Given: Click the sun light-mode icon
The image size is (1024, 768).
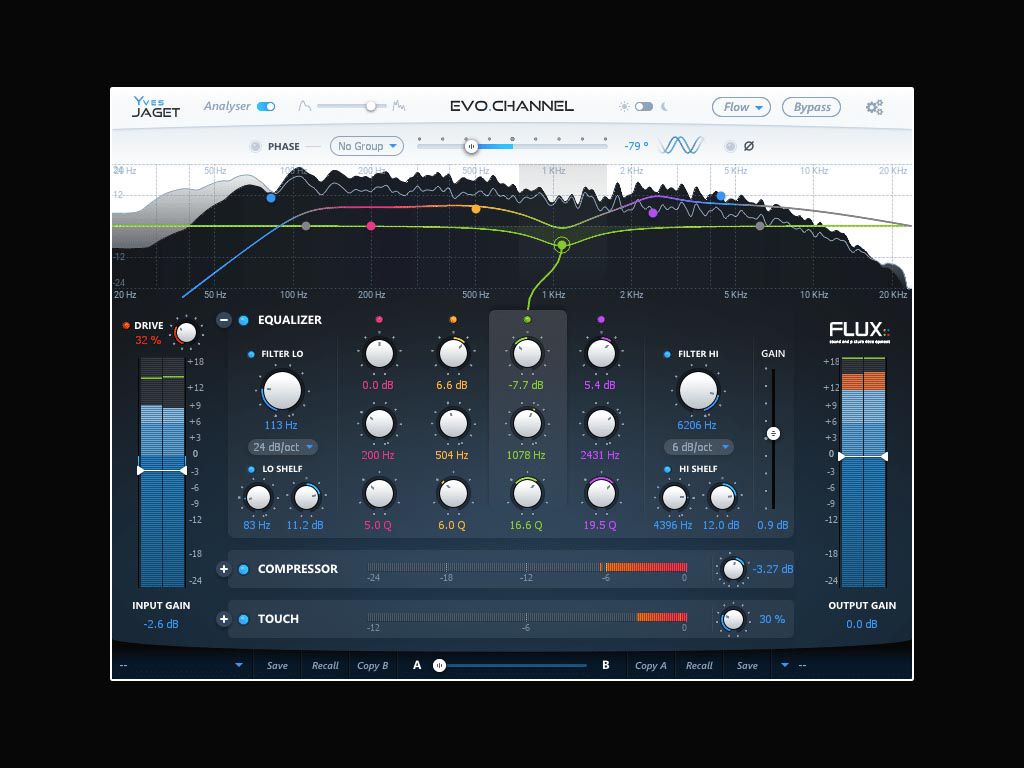Looking at the screenshot, I should click(624, 106).
